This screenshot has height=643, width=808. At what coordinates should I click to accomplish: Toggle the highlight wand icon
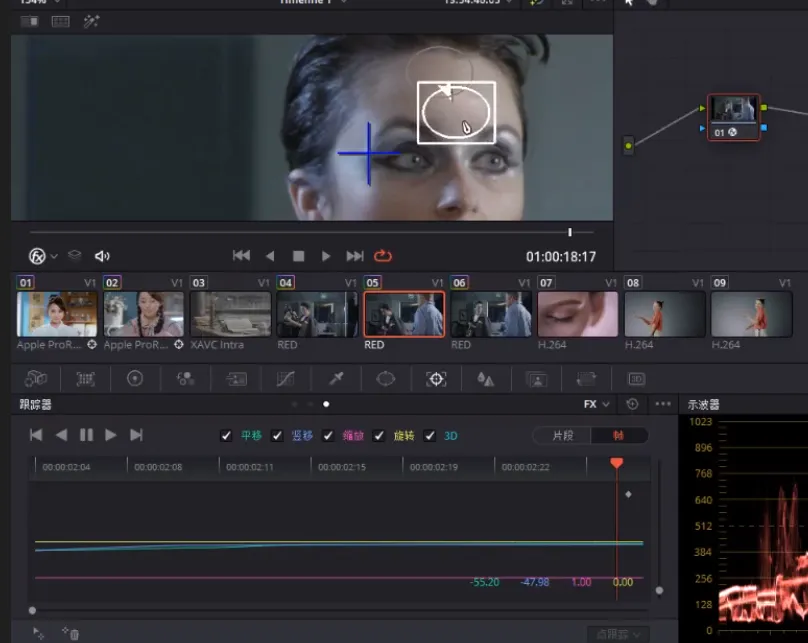click(x=91, y=21)
